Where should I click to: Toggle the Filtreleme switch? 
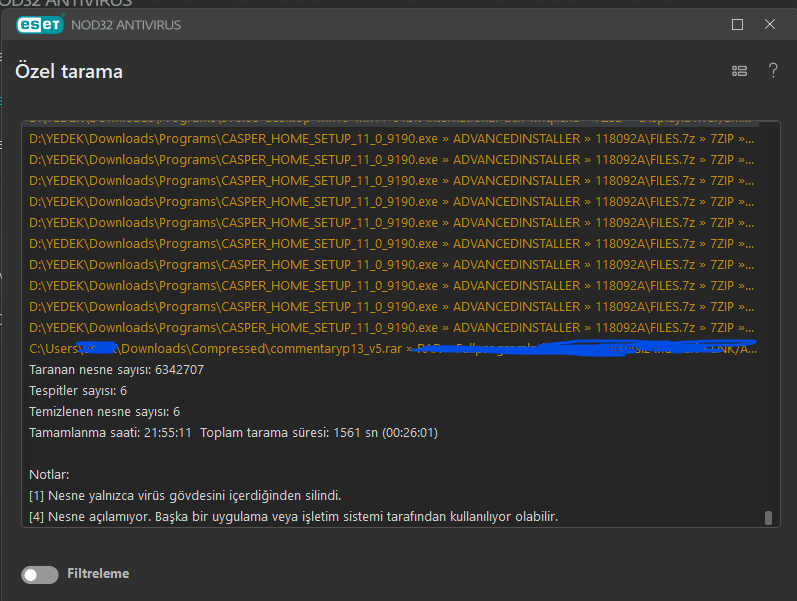click(x=40, y=575)
